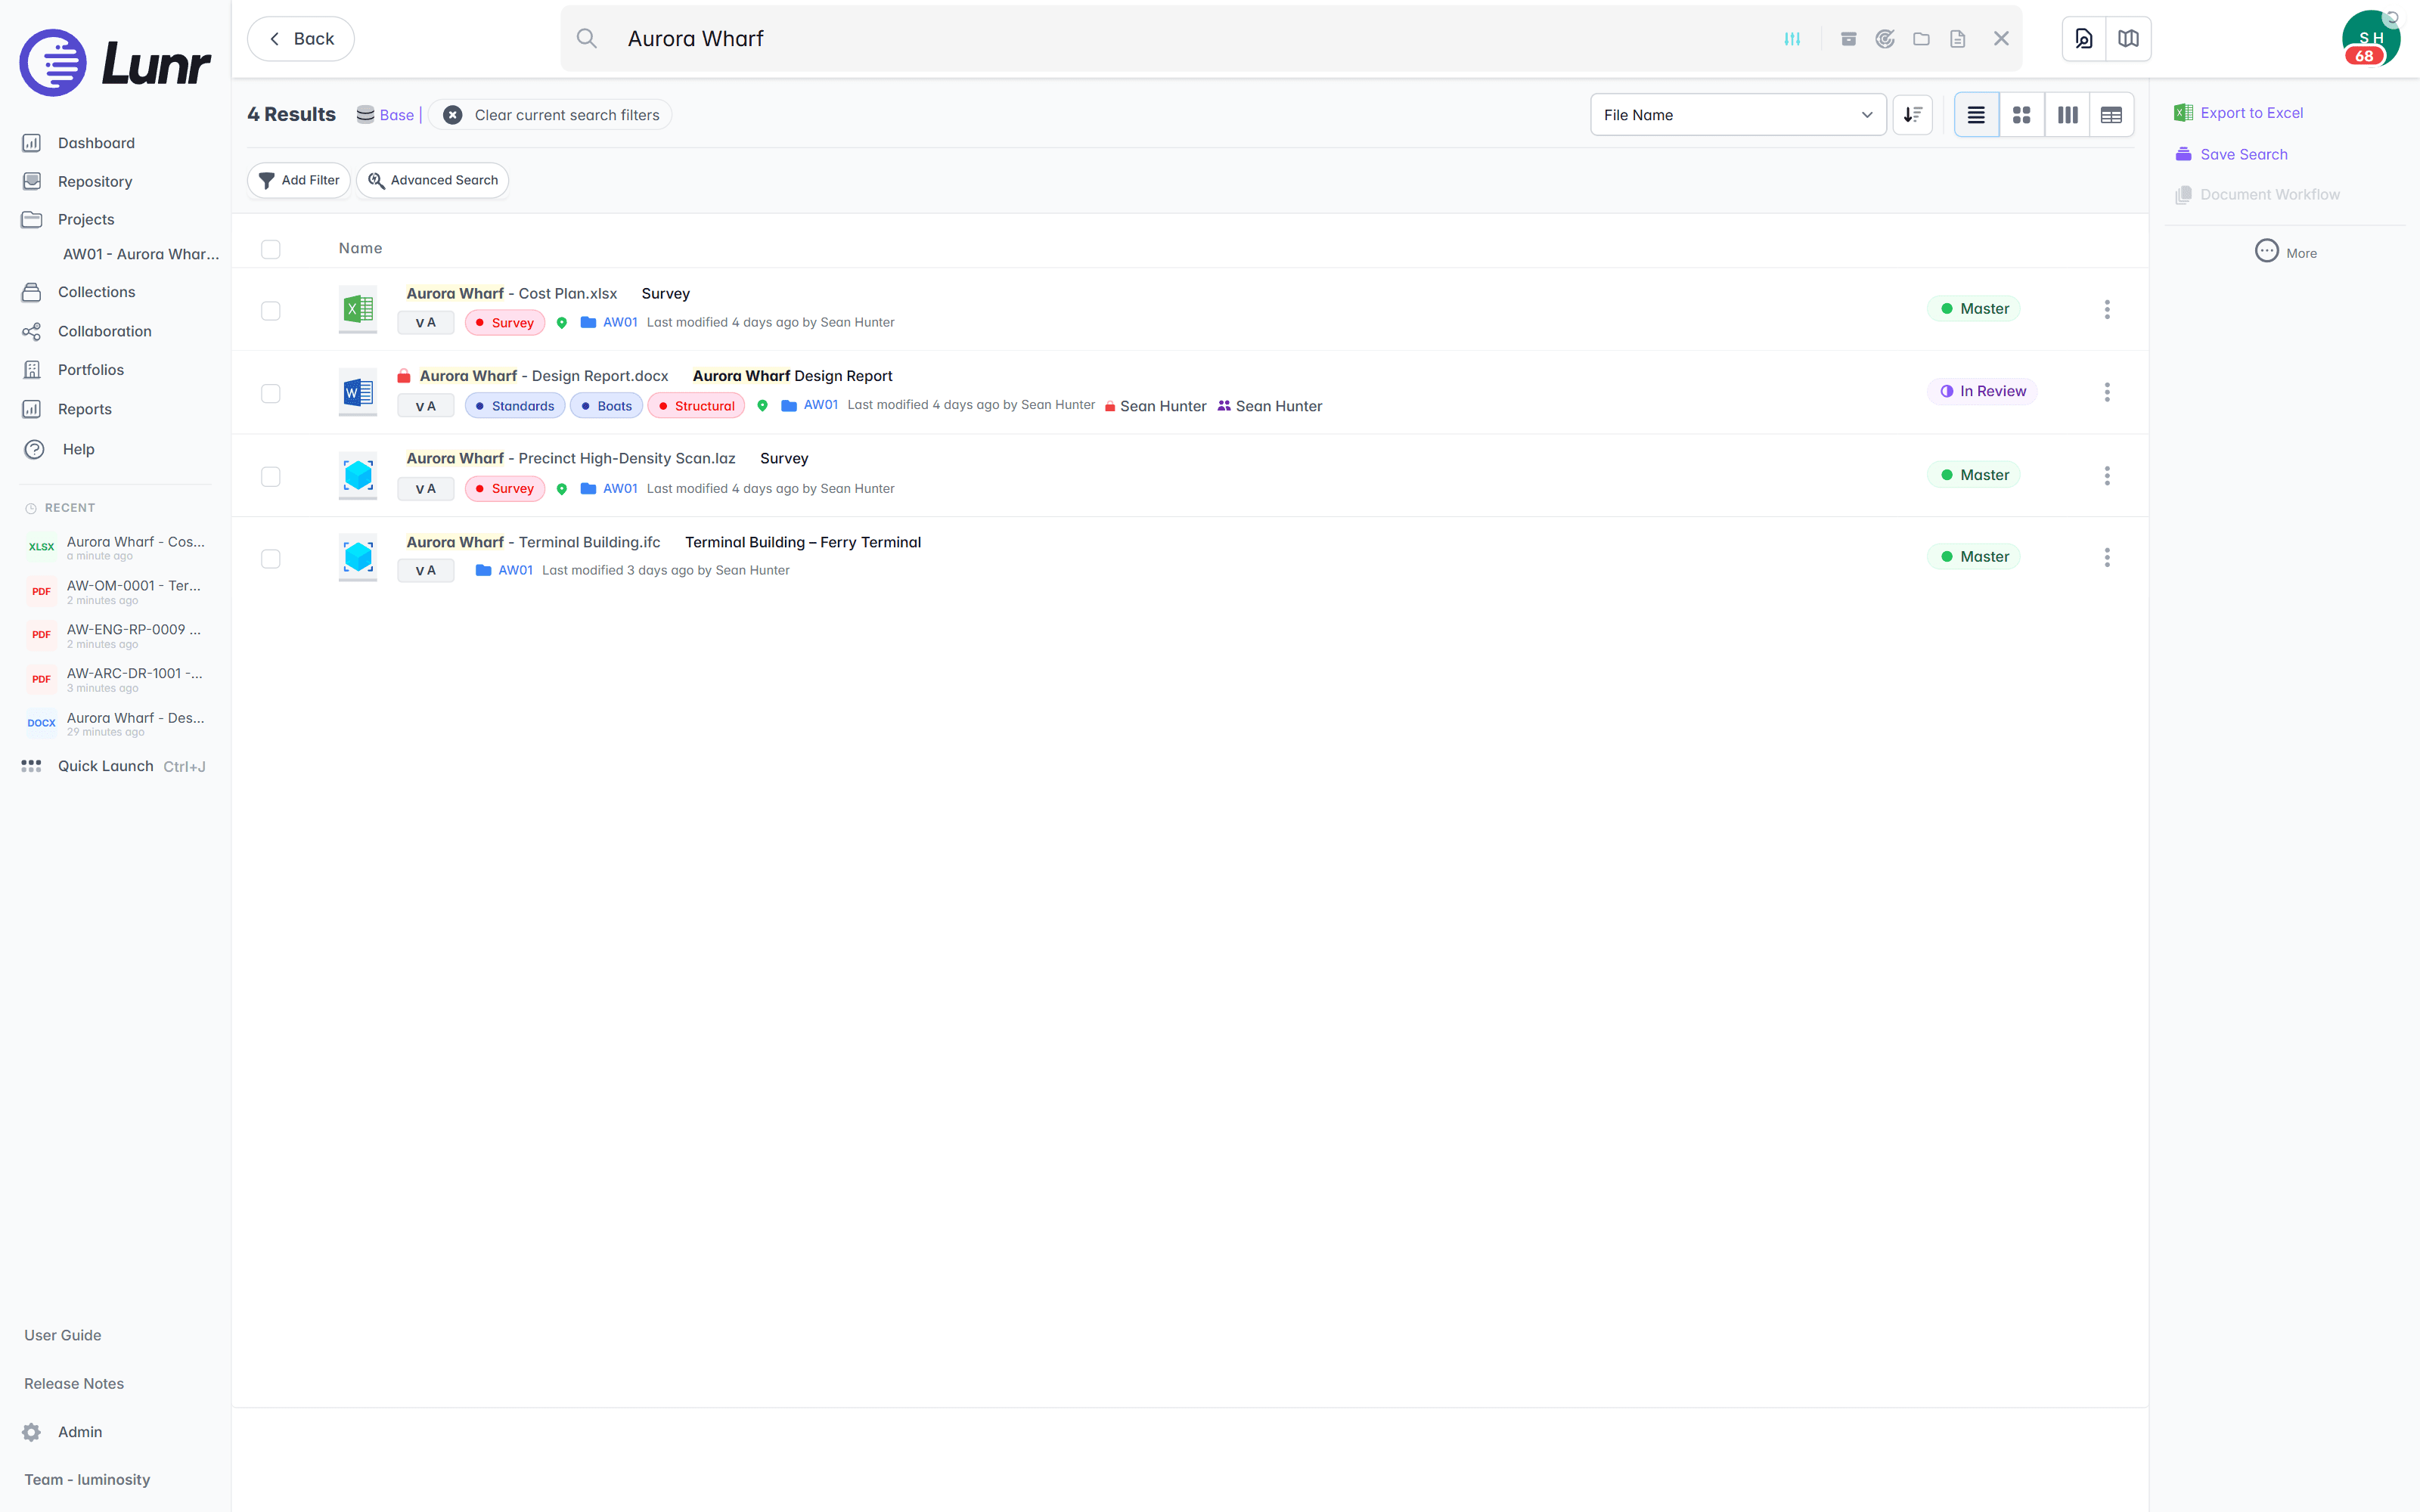Click the Structural tag on Design Report
This screenshot has height=1512, width=2420.
(x=696, y=406)
